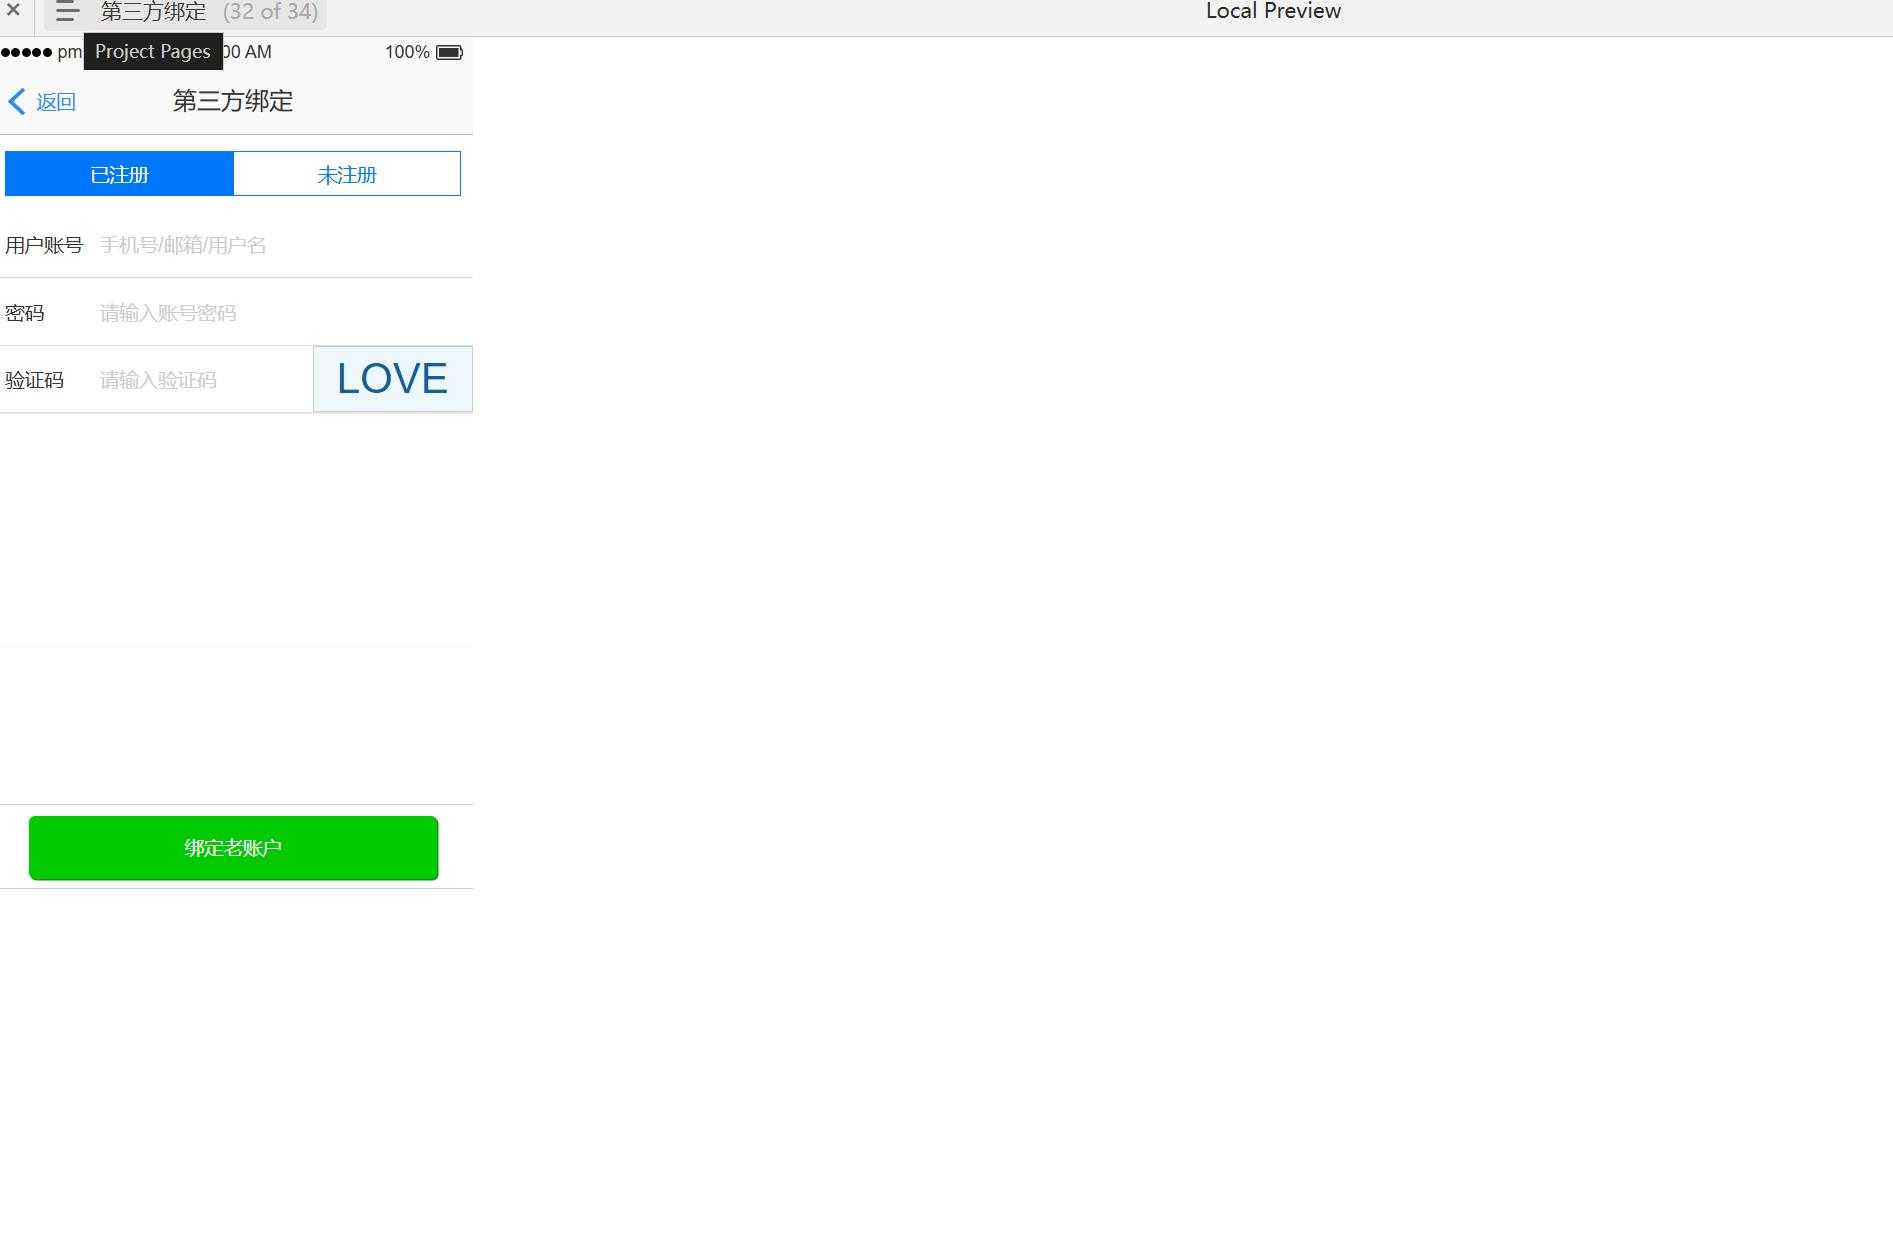Click the 验证码 field label
This screenshot has height=1245, width=1893.
click(x=35, y=380)
